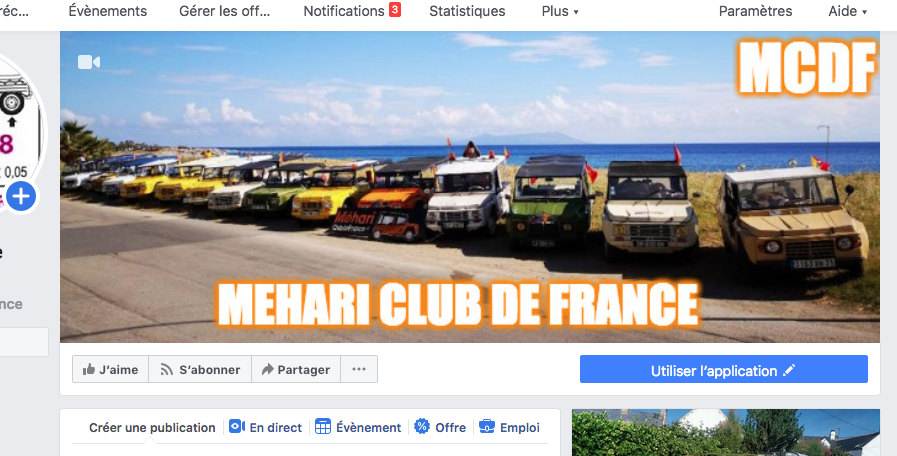Click the video camera icon on cover photo
The width and height of the screenshot is (897, 456).
(89, 62)
